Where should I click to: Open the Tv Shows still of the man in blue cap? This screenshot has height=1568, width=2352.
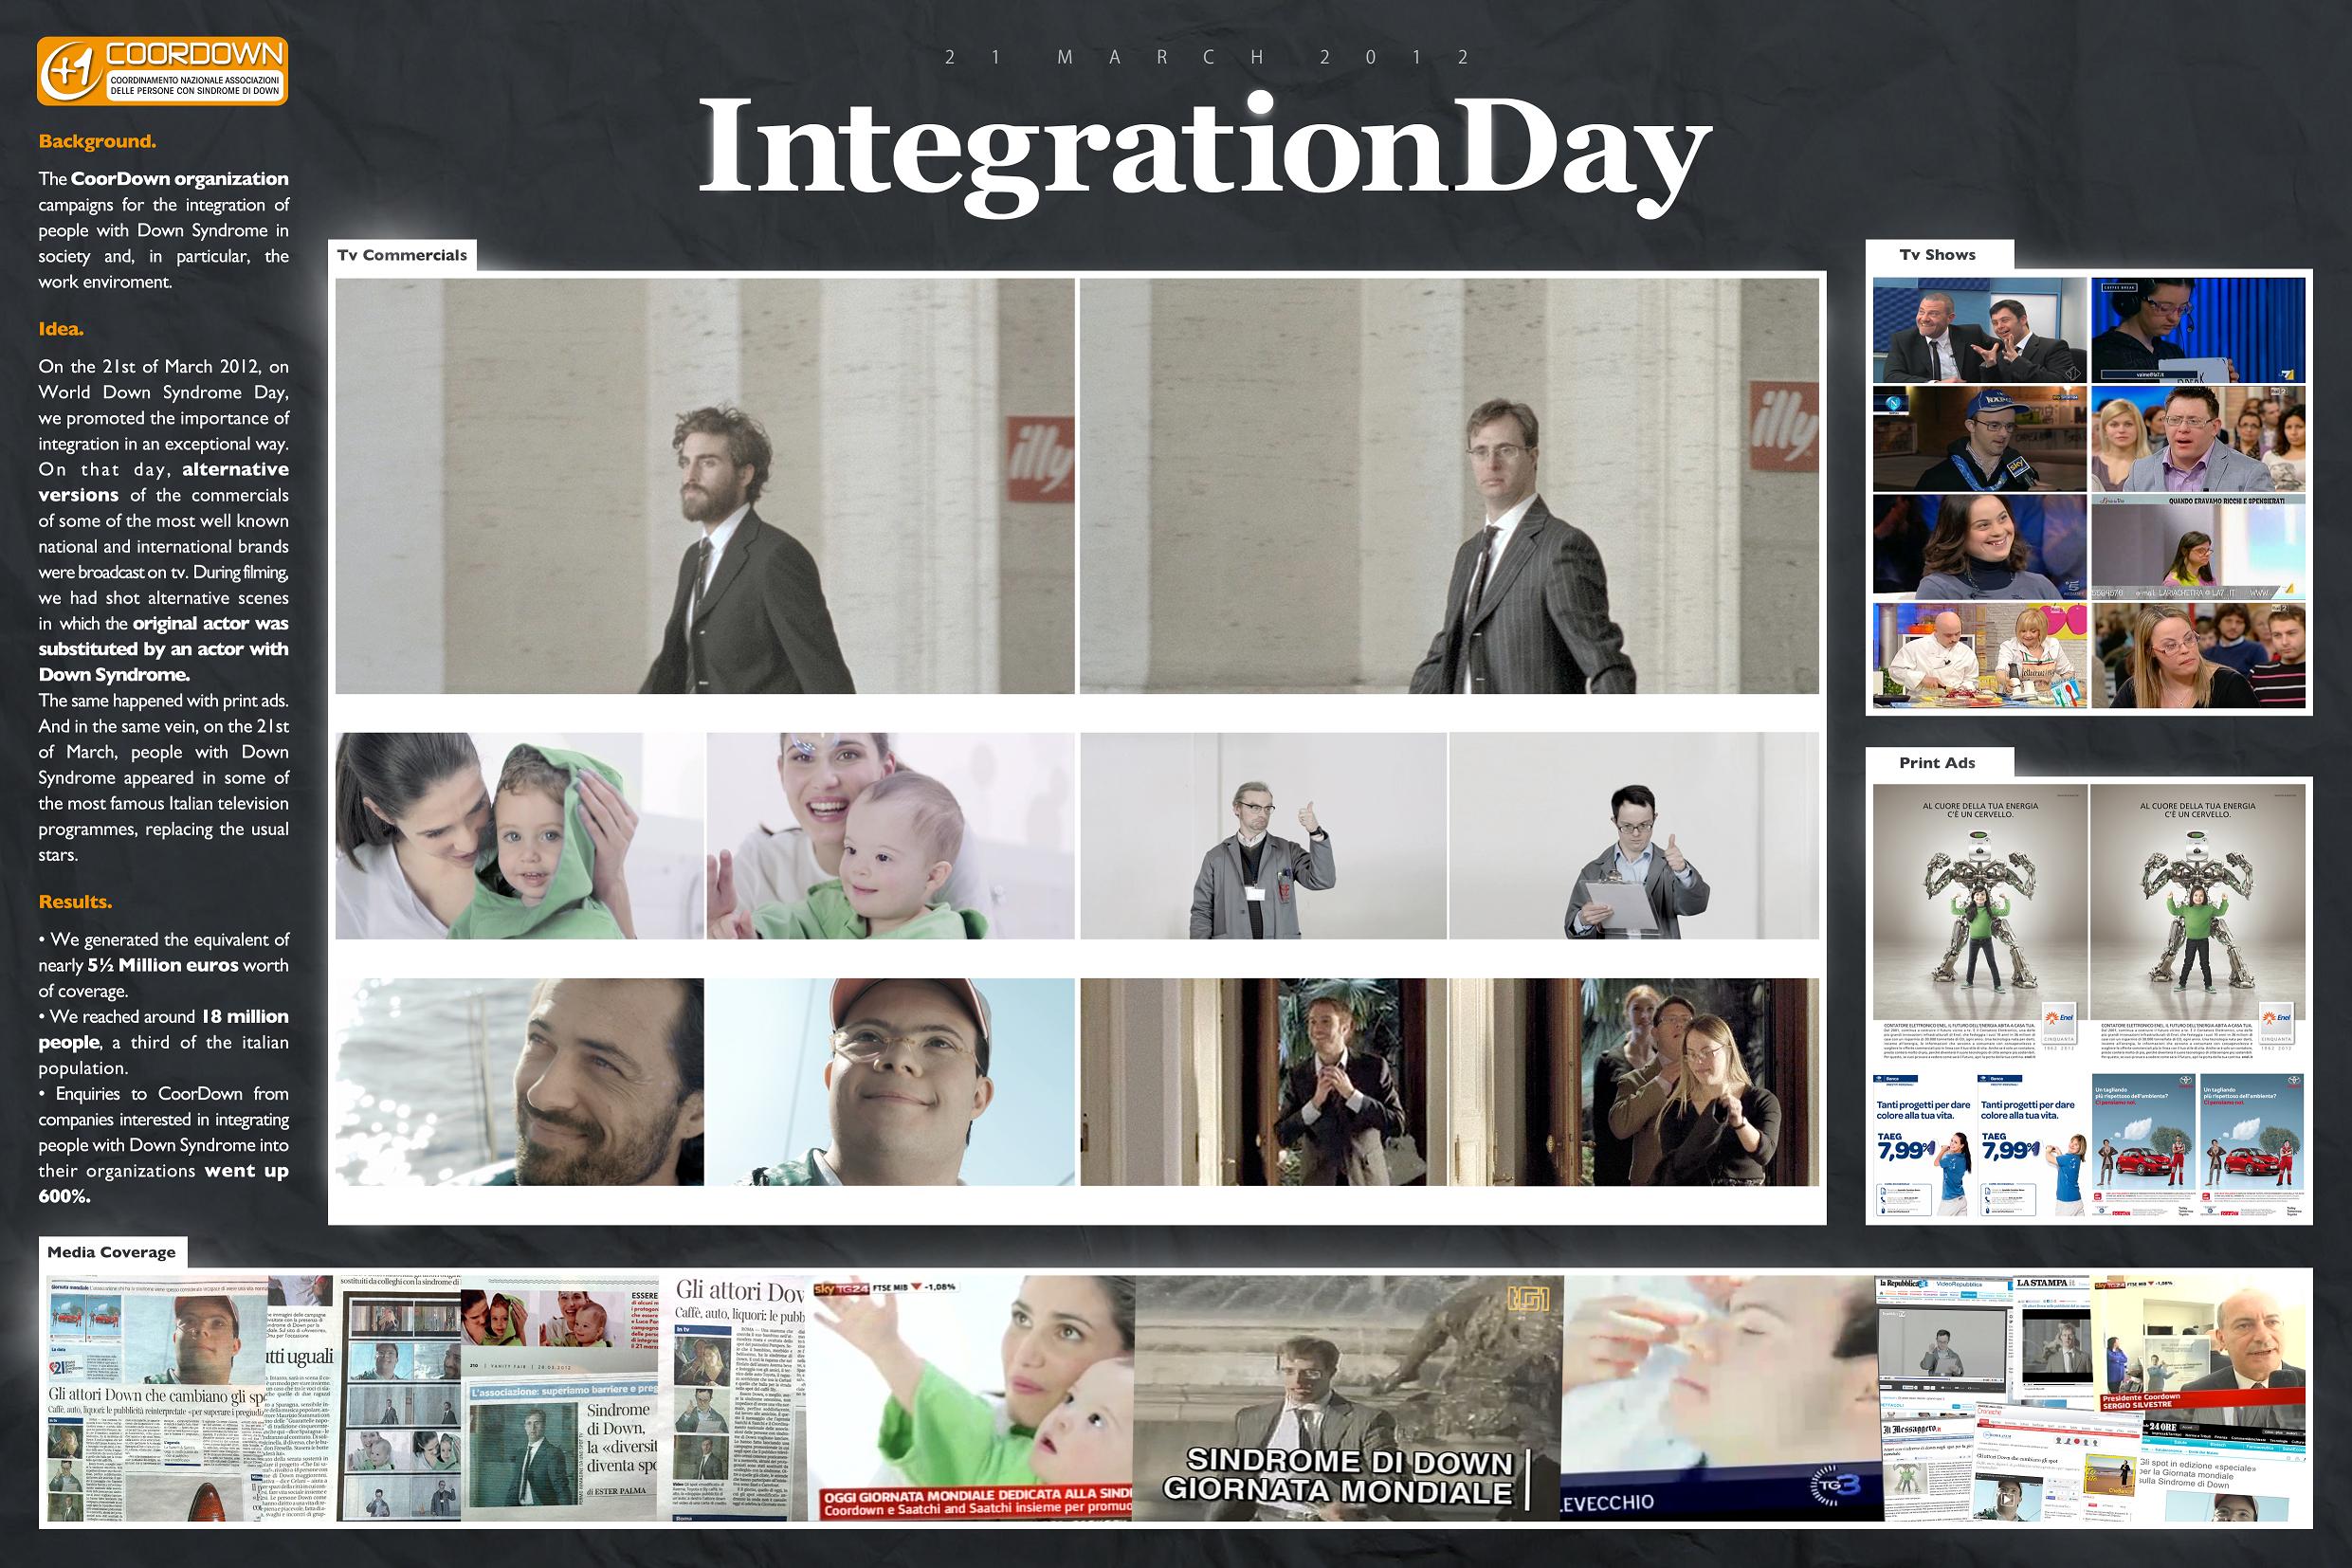[1980, 438]
